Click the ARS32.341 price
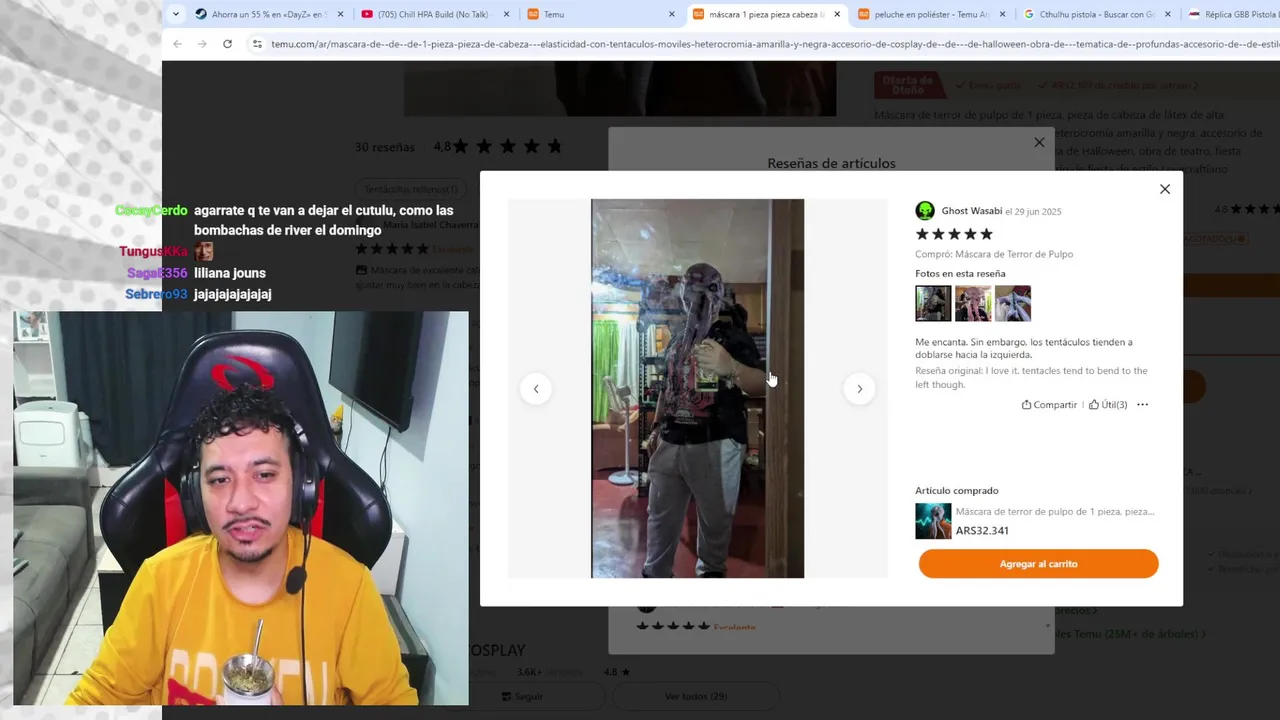Screen dimensions: 1280x720 (x=982, y=531)
